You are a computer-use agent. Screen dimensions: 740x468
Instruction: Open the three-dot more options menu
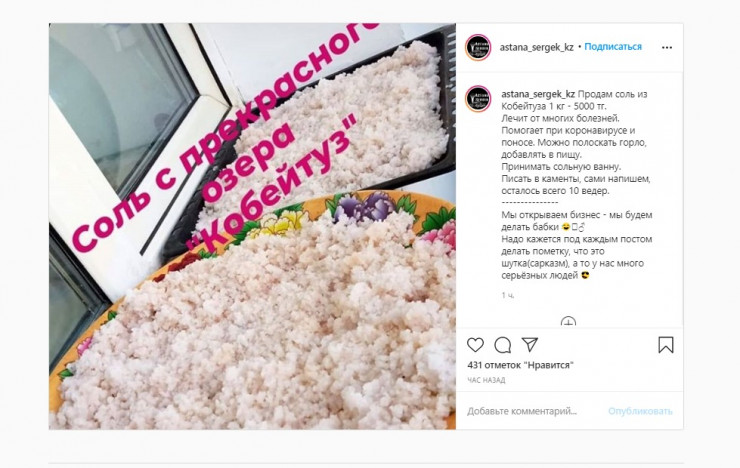(x=667, y=47)
